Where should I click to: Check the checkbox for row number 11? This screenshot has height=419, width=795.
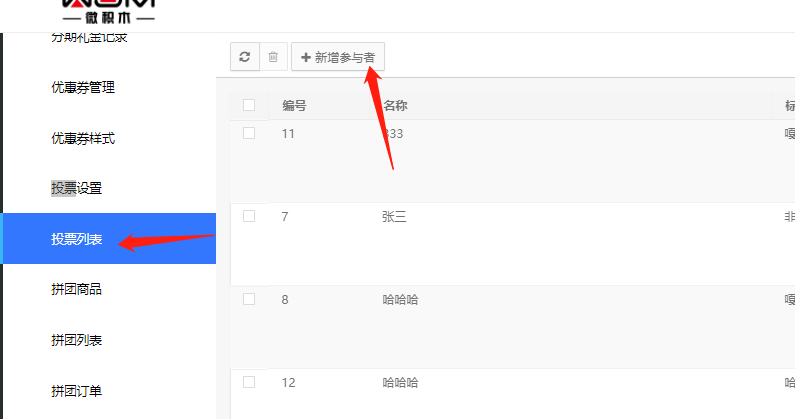(x=249, y=133)
